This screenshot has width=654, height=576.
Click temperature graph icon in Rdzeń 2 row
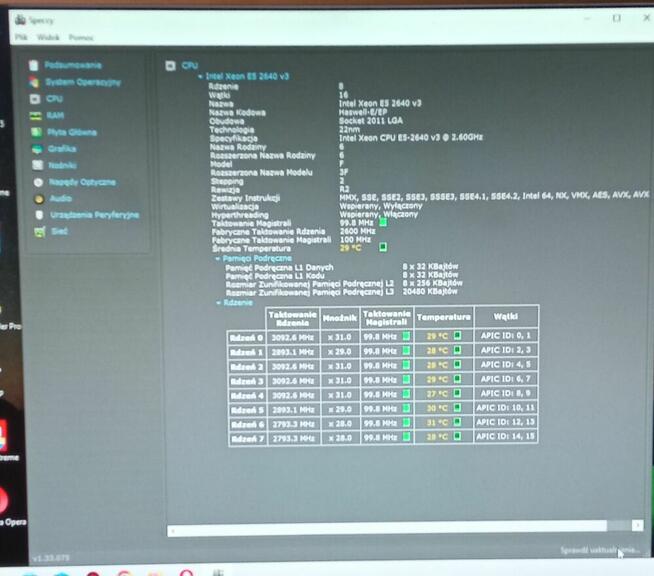[458, 364]
